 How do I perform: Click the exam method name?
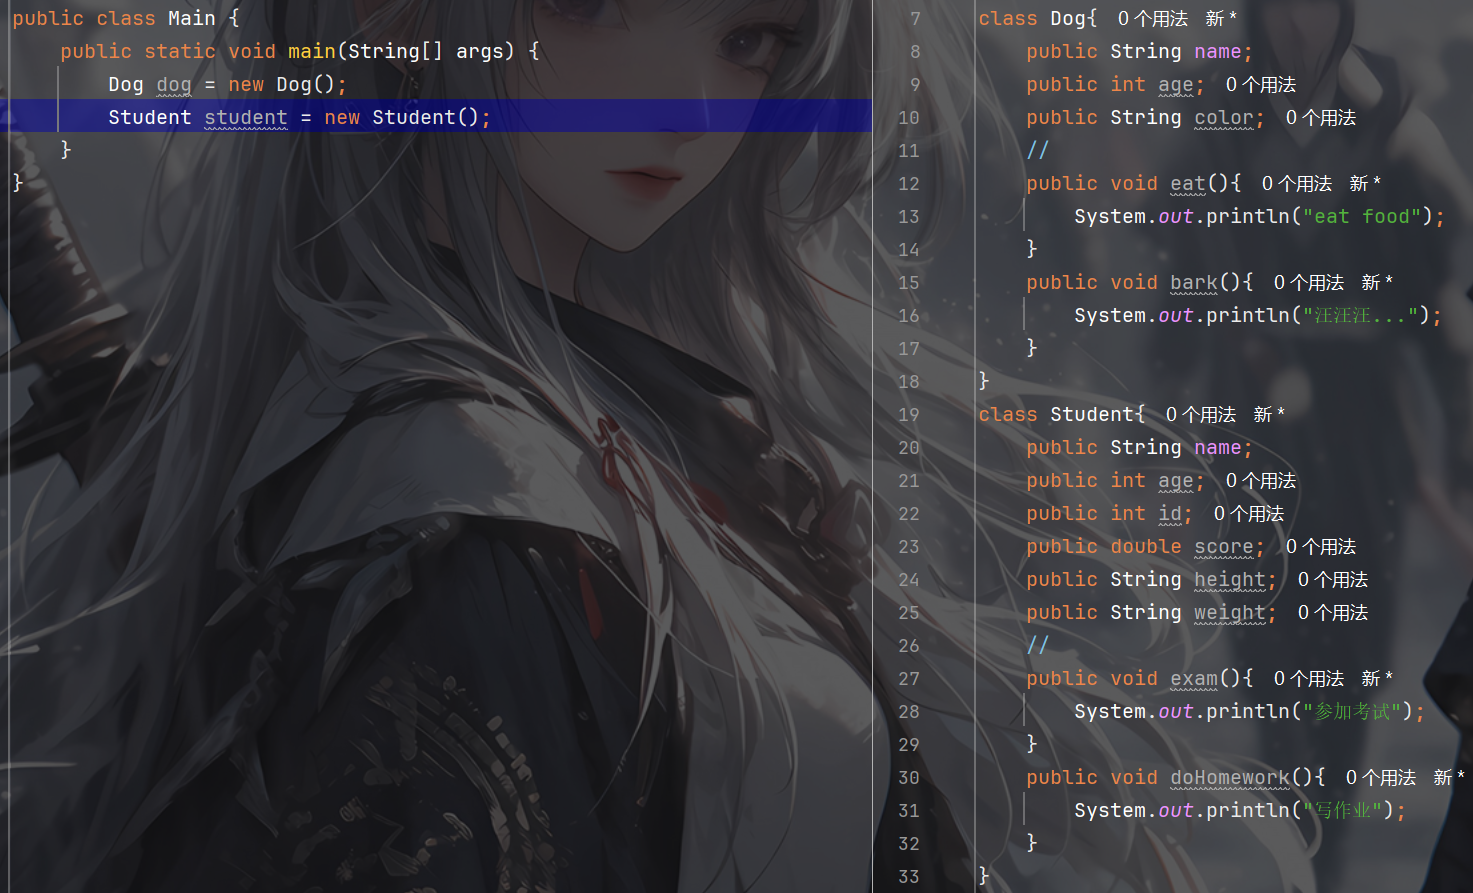pyautogui.click(x=1194, y=678)
